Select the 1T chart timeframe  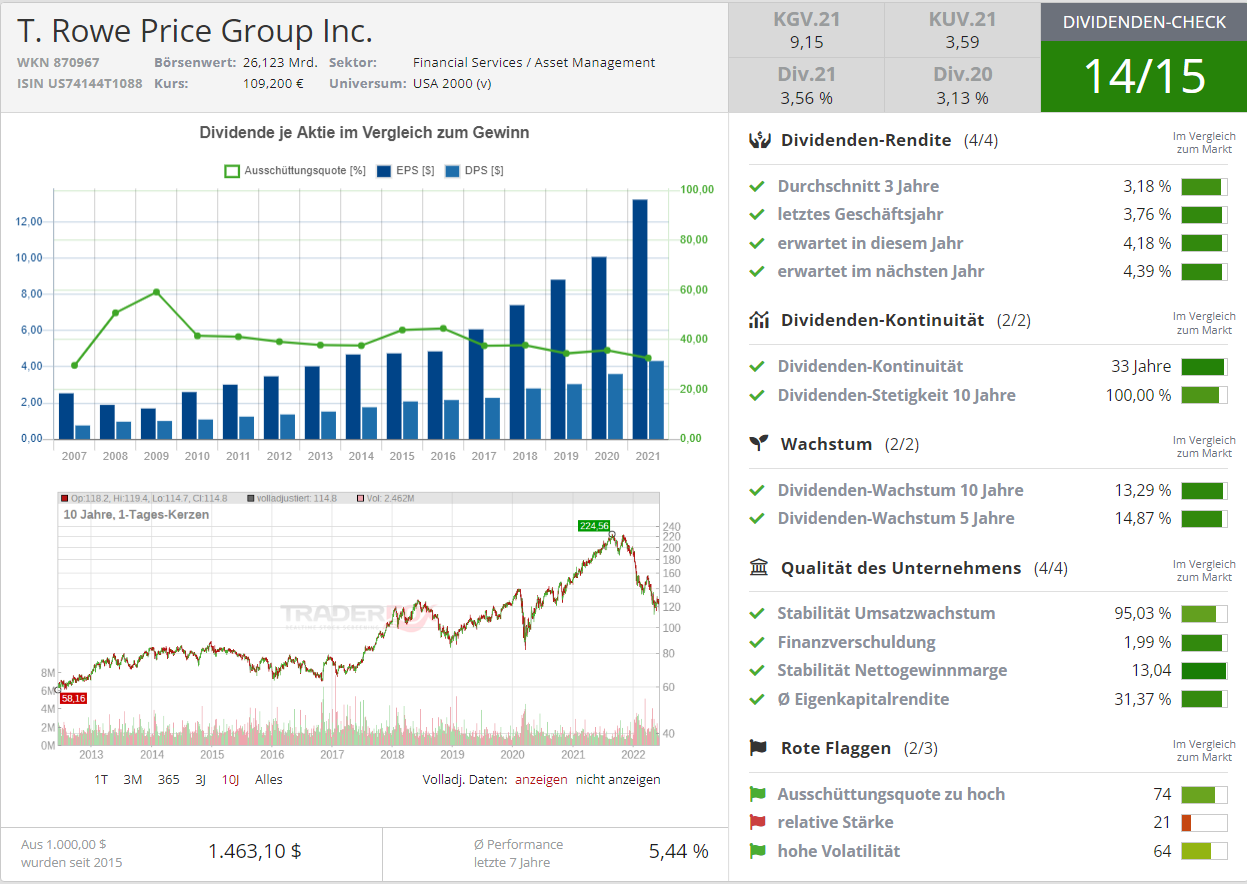click(102, 779)
